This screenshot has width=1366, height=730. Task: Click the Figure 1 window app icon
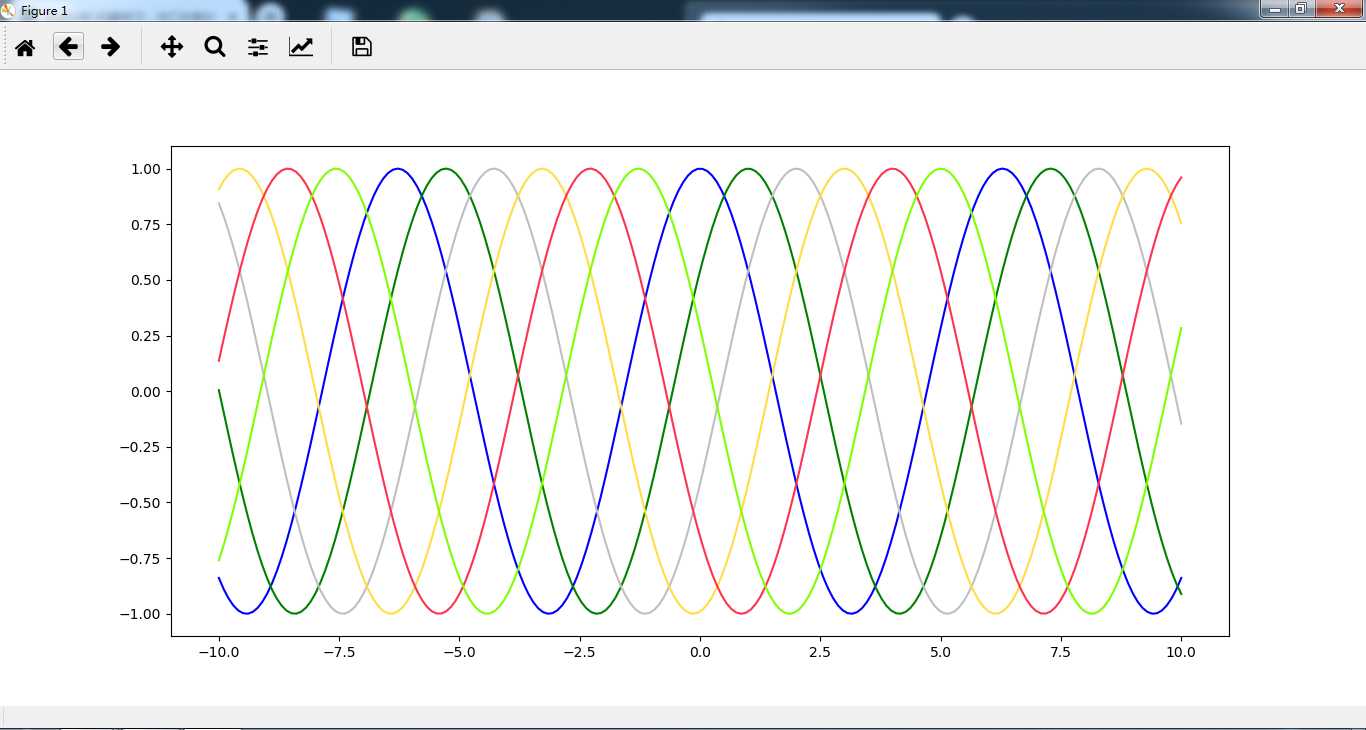[8, 11]
